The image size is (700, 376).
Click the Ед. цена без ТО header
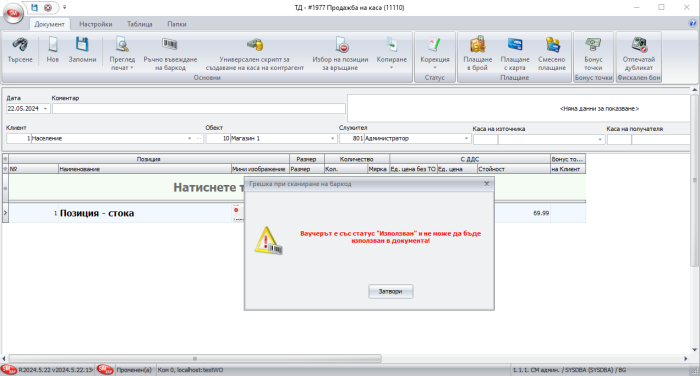413,169
